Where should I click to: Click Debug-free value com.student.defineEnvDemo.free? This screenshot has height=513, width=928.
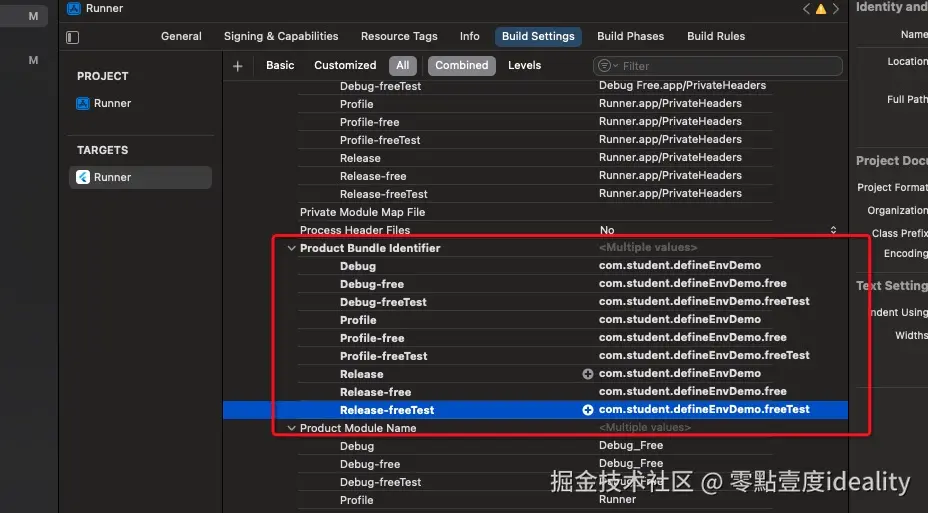click(x=692, y=283)
